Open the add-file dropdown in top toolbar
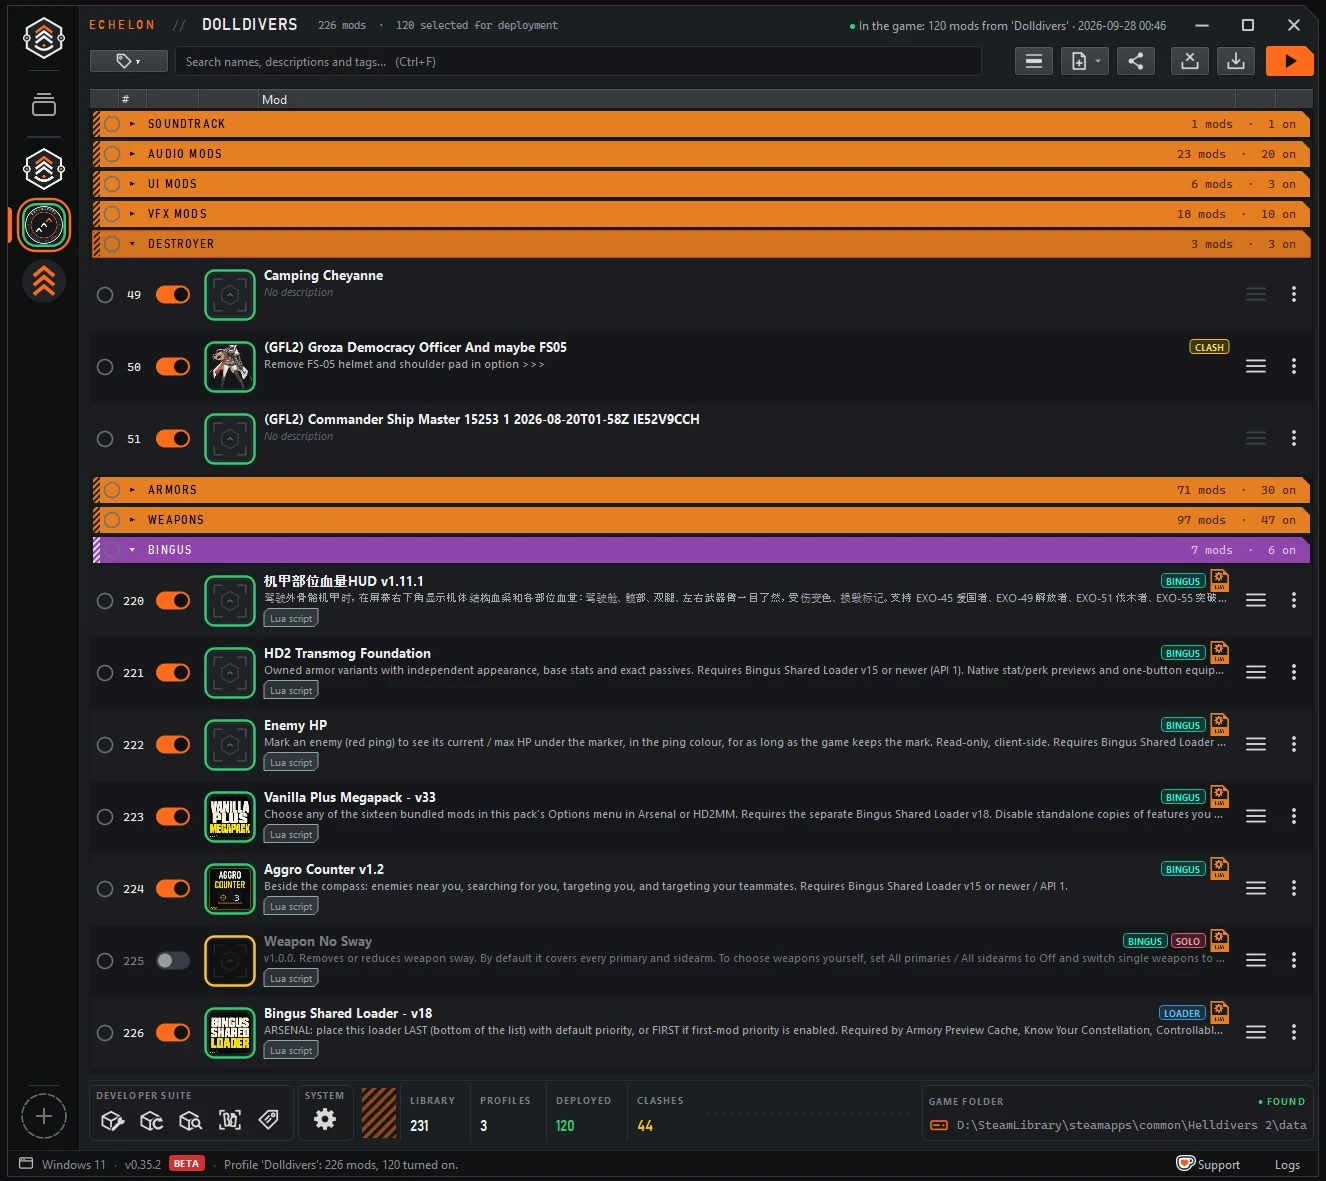The image size is (1326, 1181). [1085, 61]
